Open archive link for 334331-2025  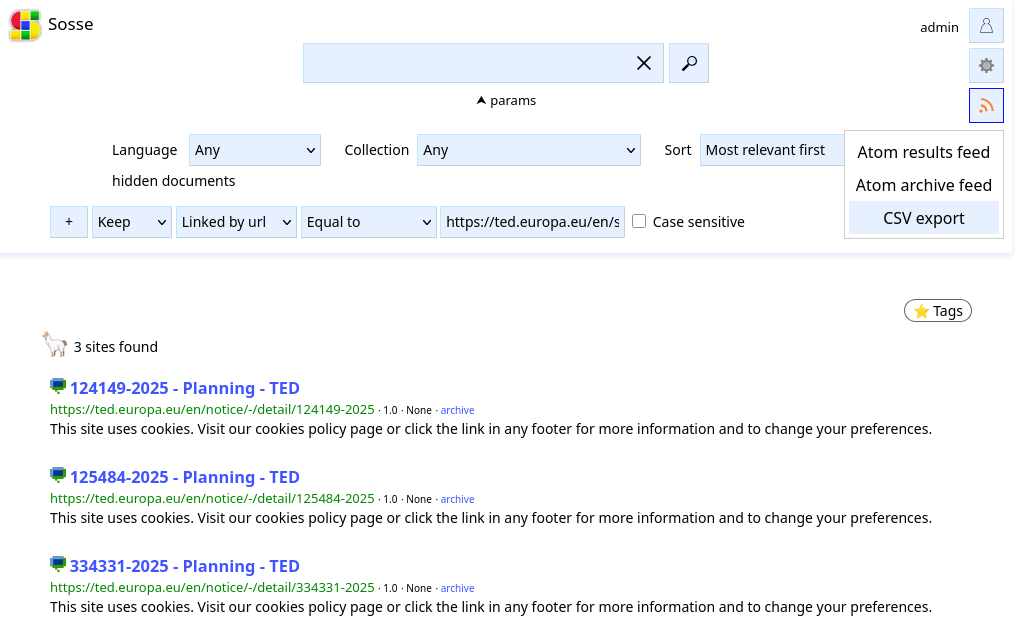(x=457, y=588)
